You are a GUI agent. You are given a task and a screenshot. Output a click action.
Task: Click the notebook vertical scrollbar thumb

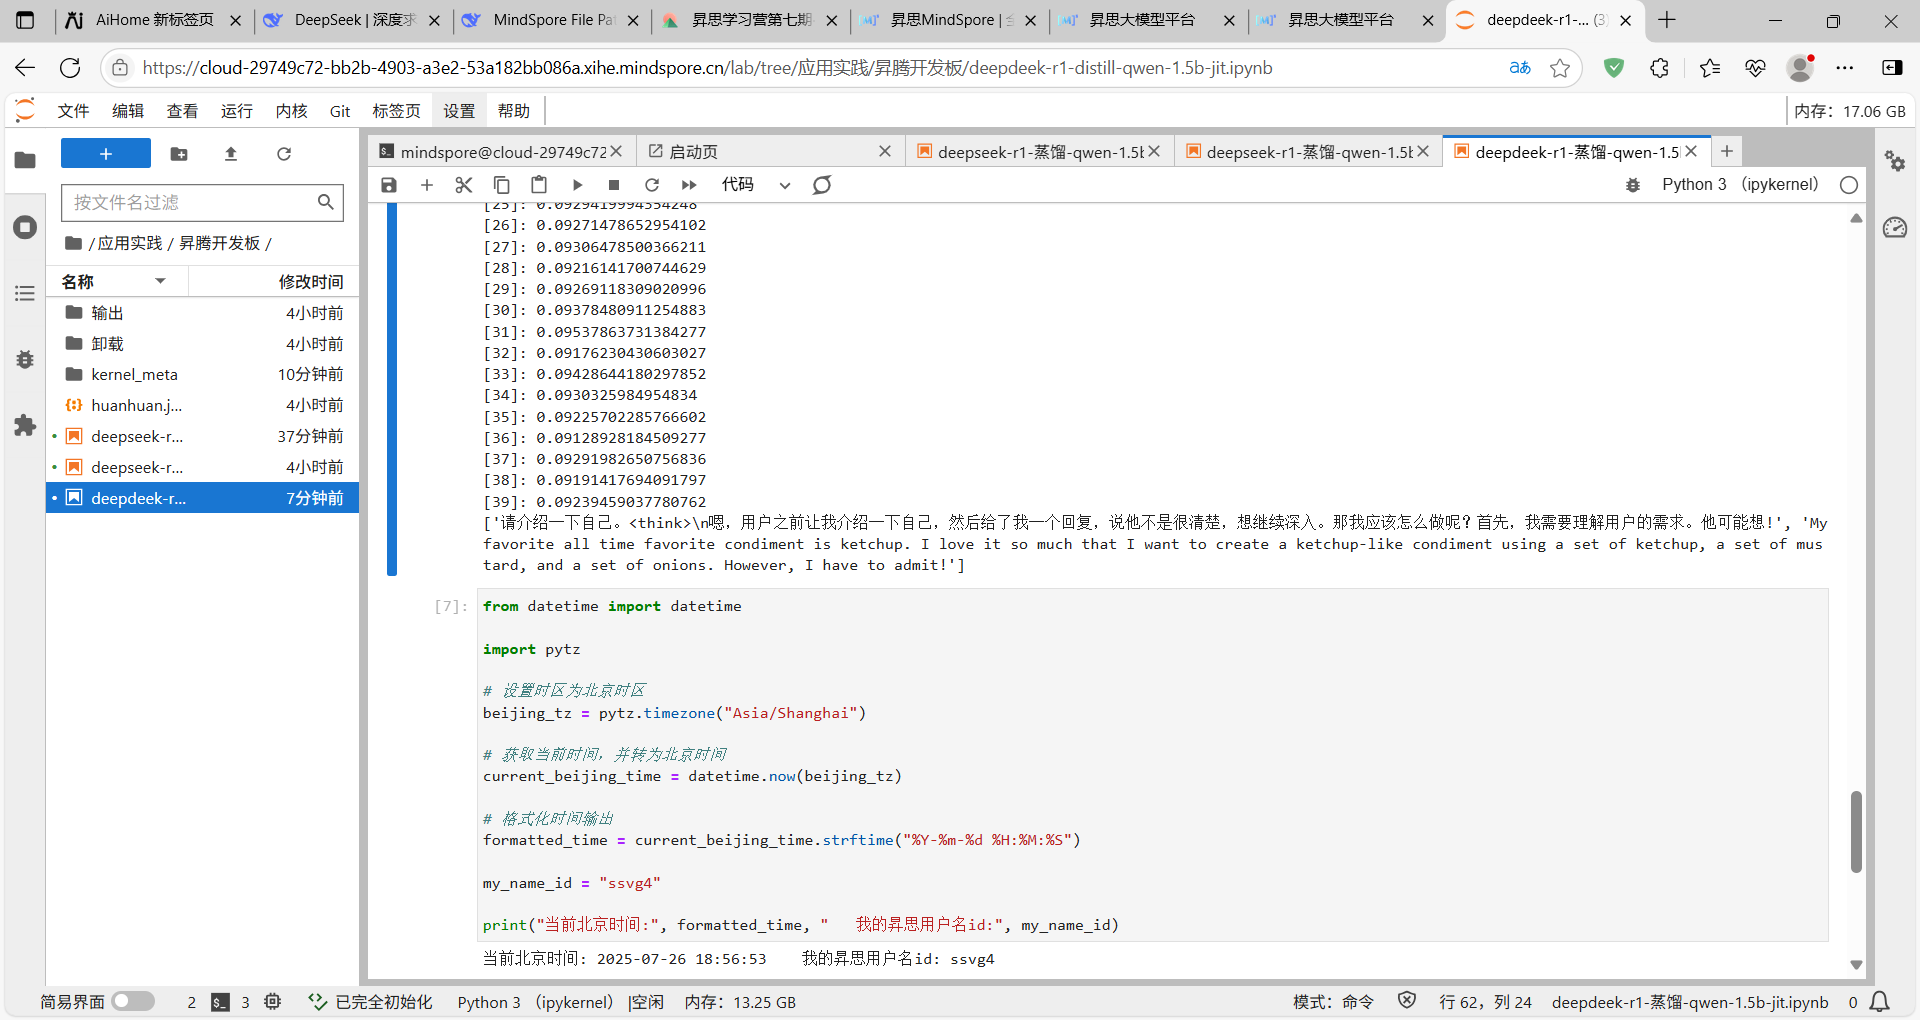point(1856,830)
